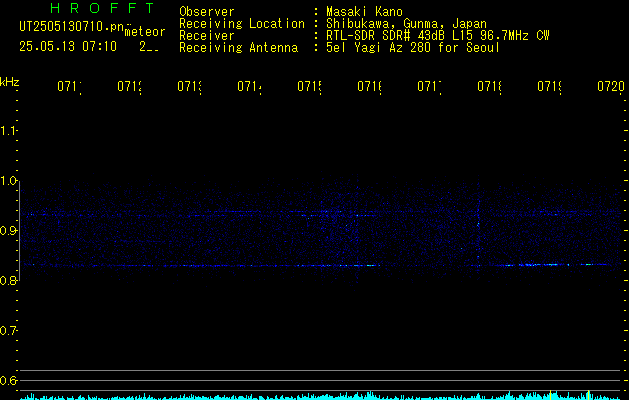The height and width of the screenshot is (400, 629).
Task: Click the RTL-SDR SDR# 43dB receiver details
Action: point(438,36)
